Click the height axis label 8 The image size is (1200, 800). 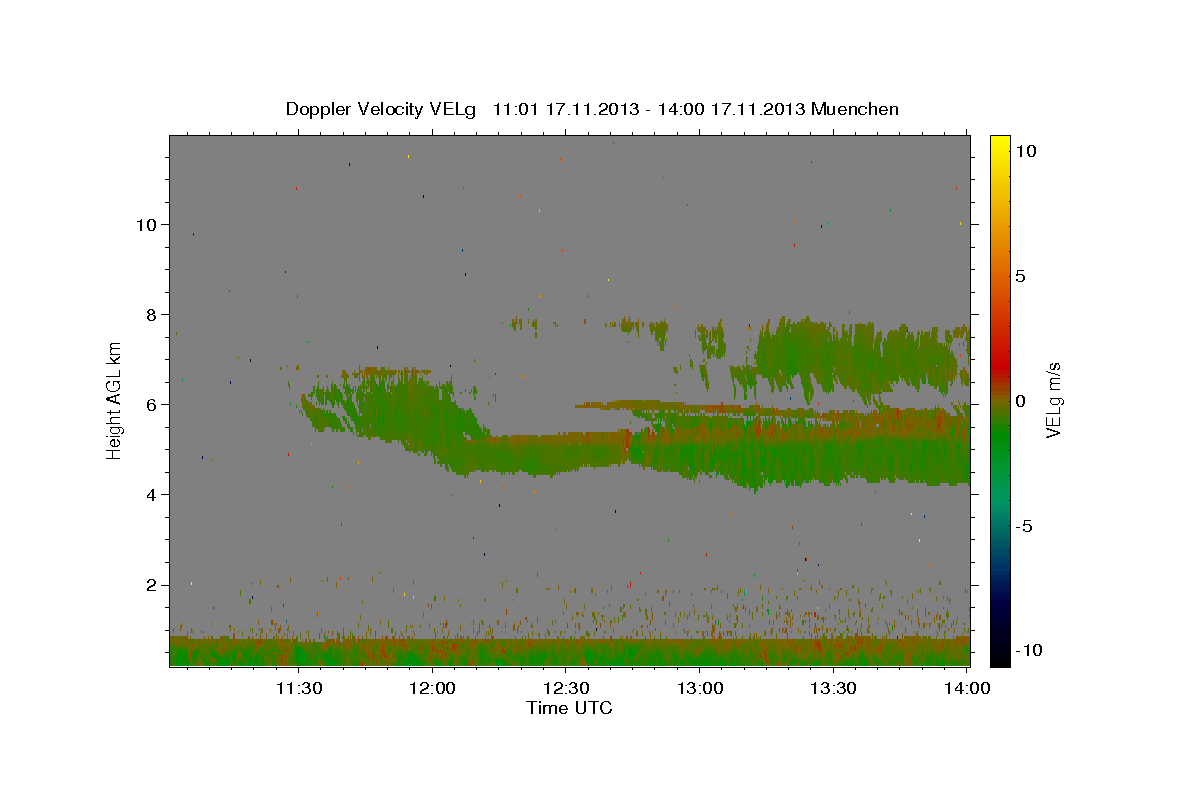tap(150, 315)
